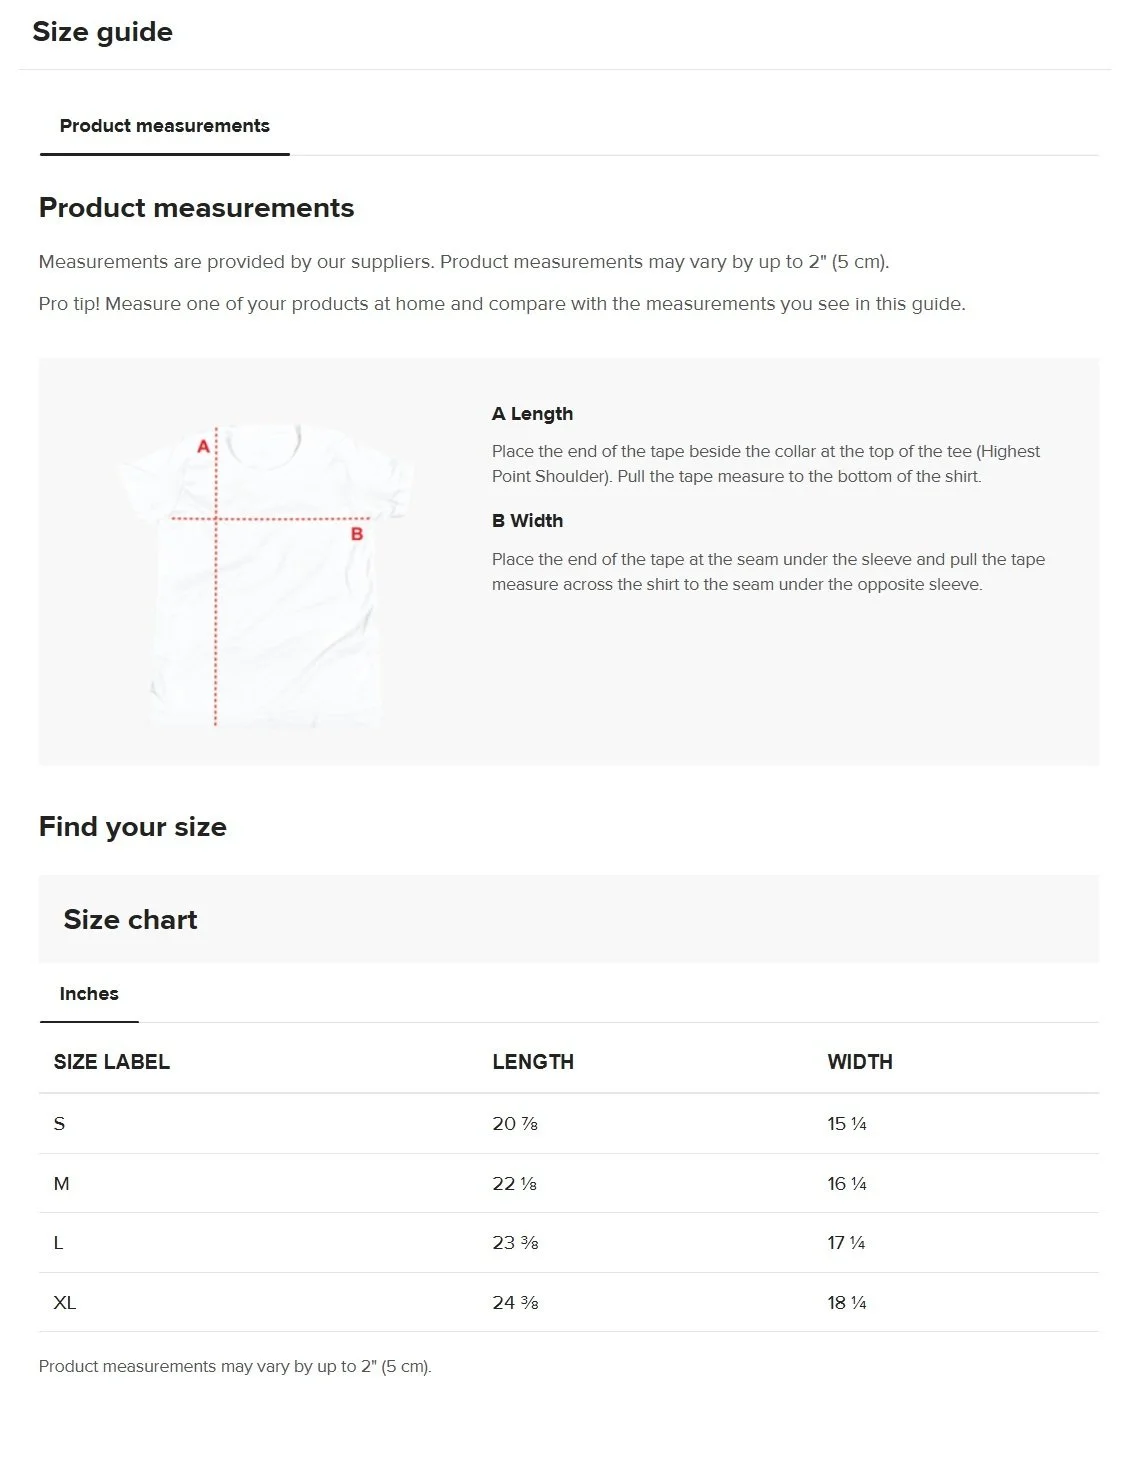Select the XL size label in the table
Screen dimensions: 1132x1458
coord(65,1303)
